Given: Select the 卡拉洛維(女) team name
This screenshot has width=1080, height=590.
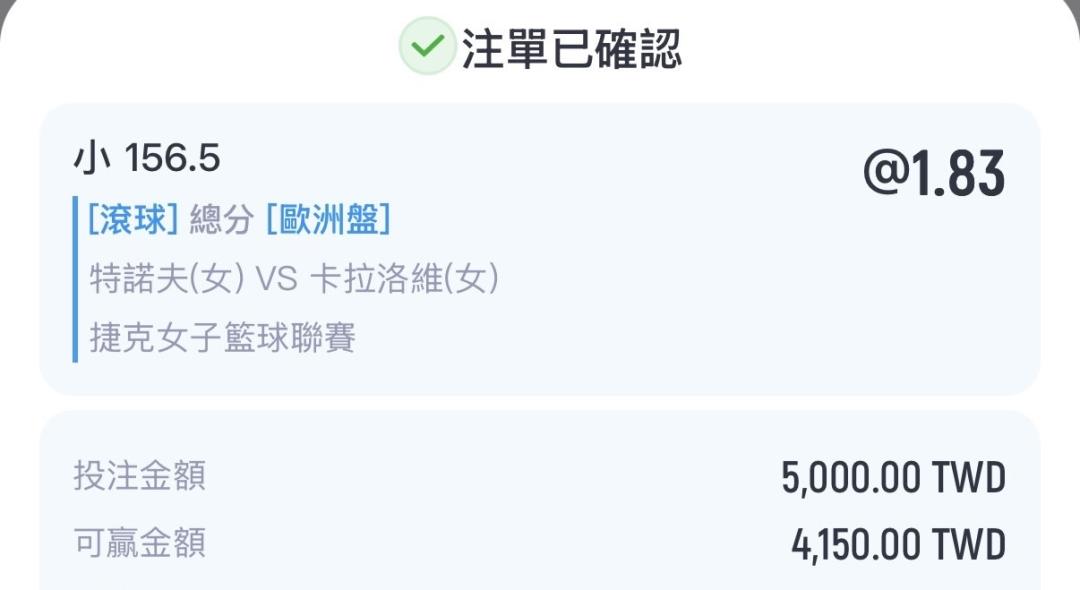Looking at the screenshot, I should tap(405, 279).
